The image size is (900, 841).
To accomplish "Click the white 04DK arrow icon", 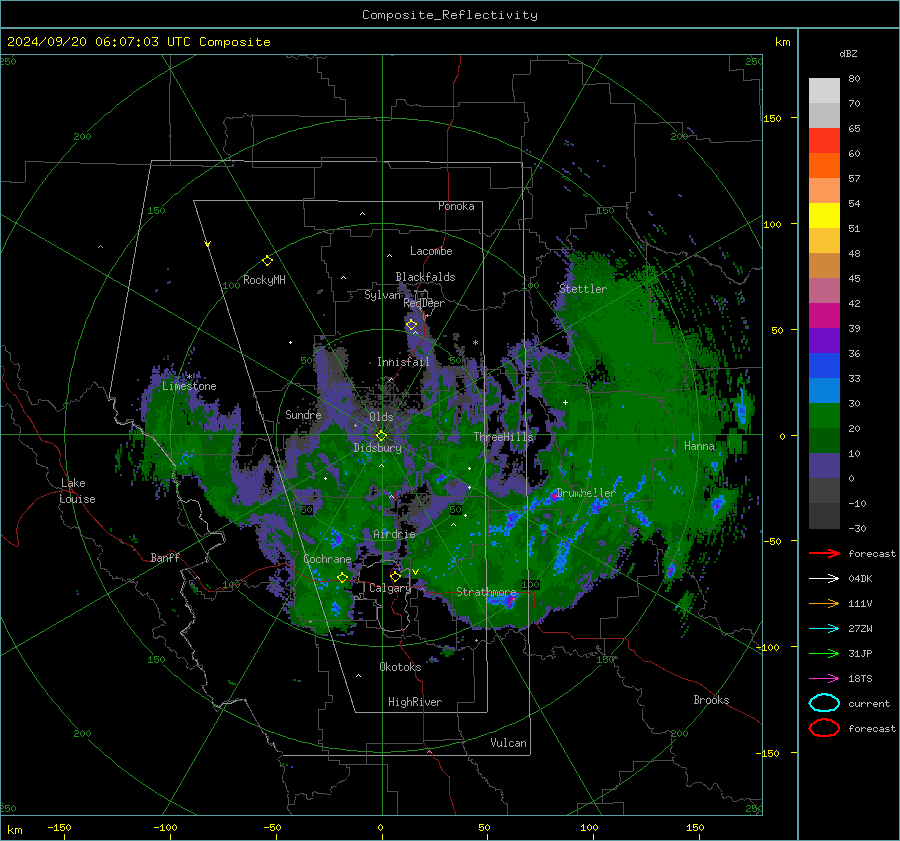I will 824,578.
